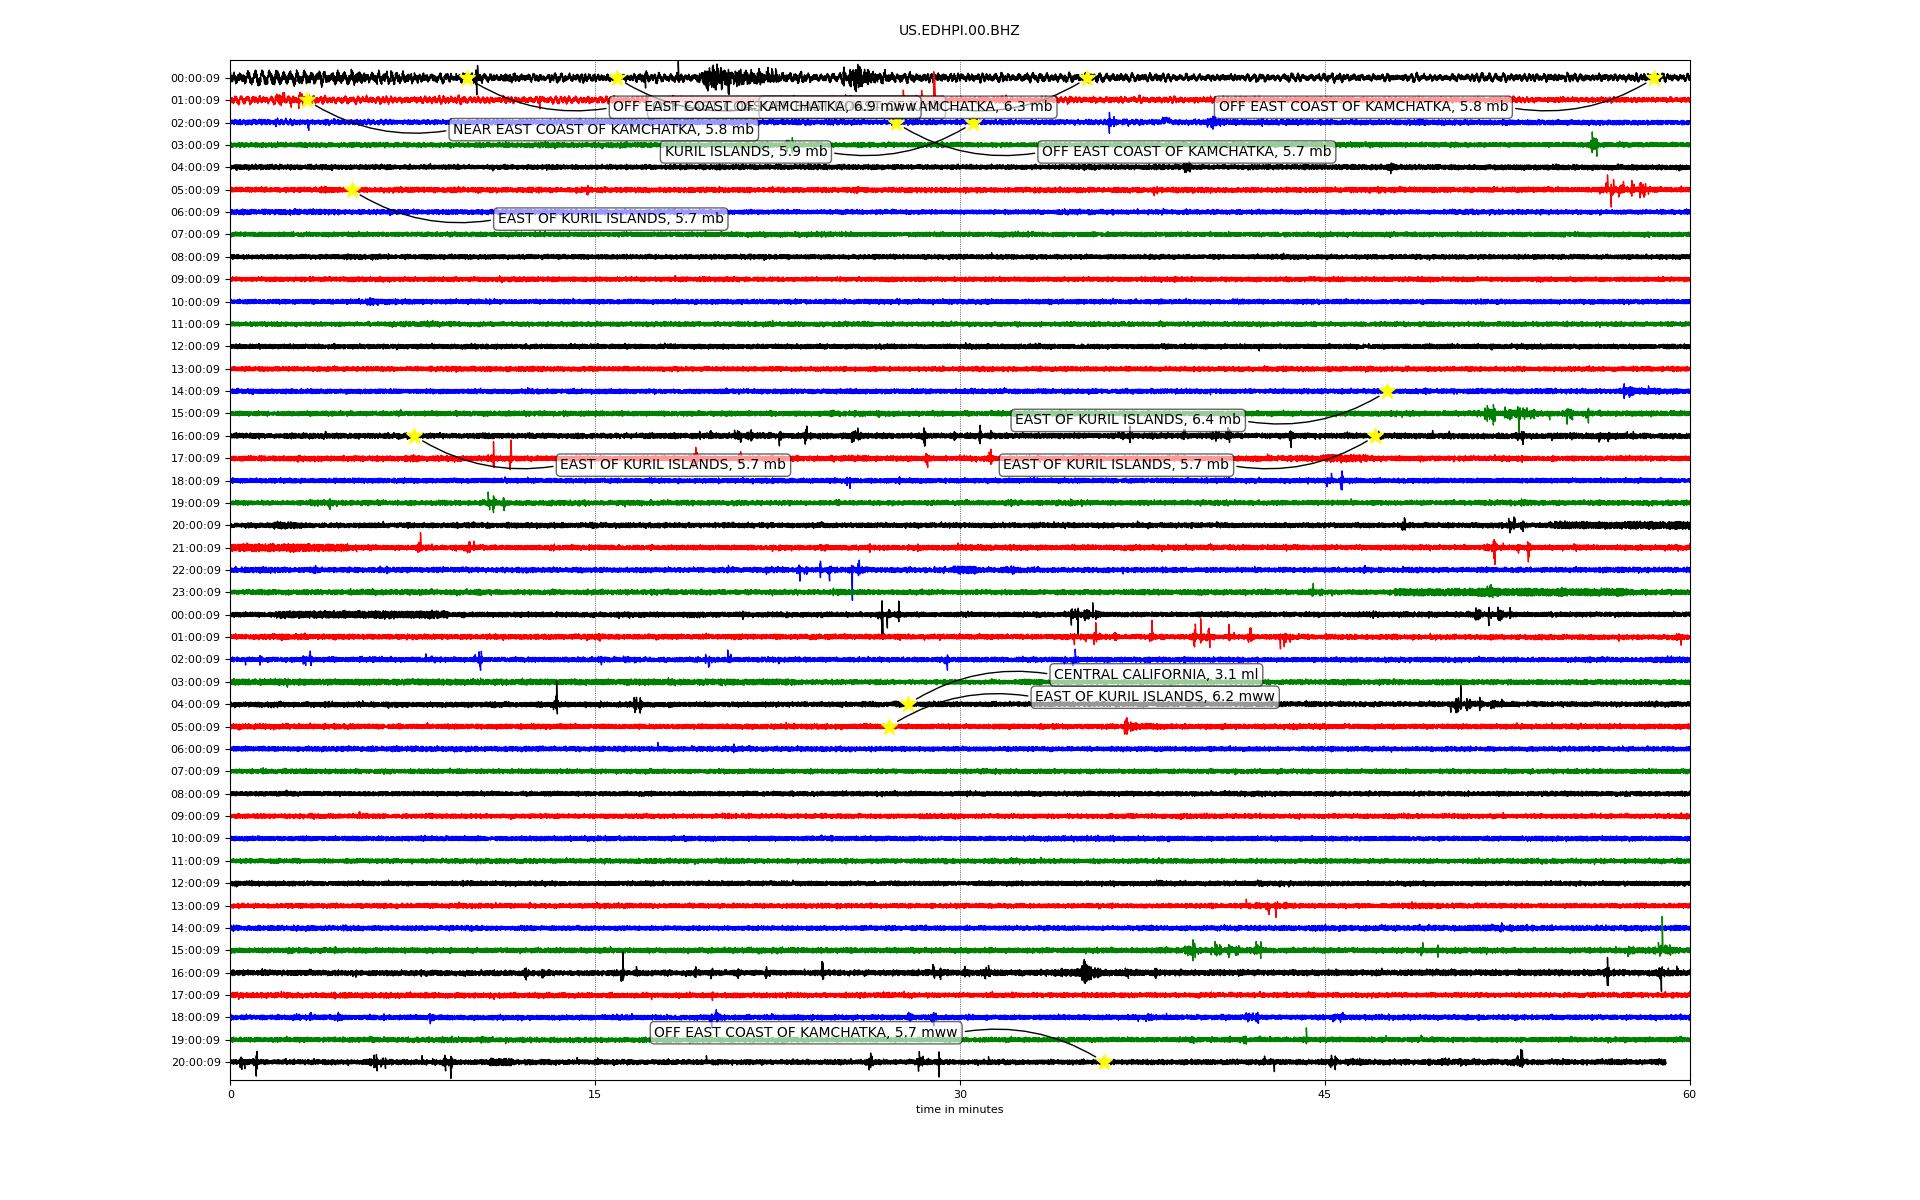1920x1200 pixels.
Task: Click the x-axis tick label 60
Action: click(x=1689, y=1094)
